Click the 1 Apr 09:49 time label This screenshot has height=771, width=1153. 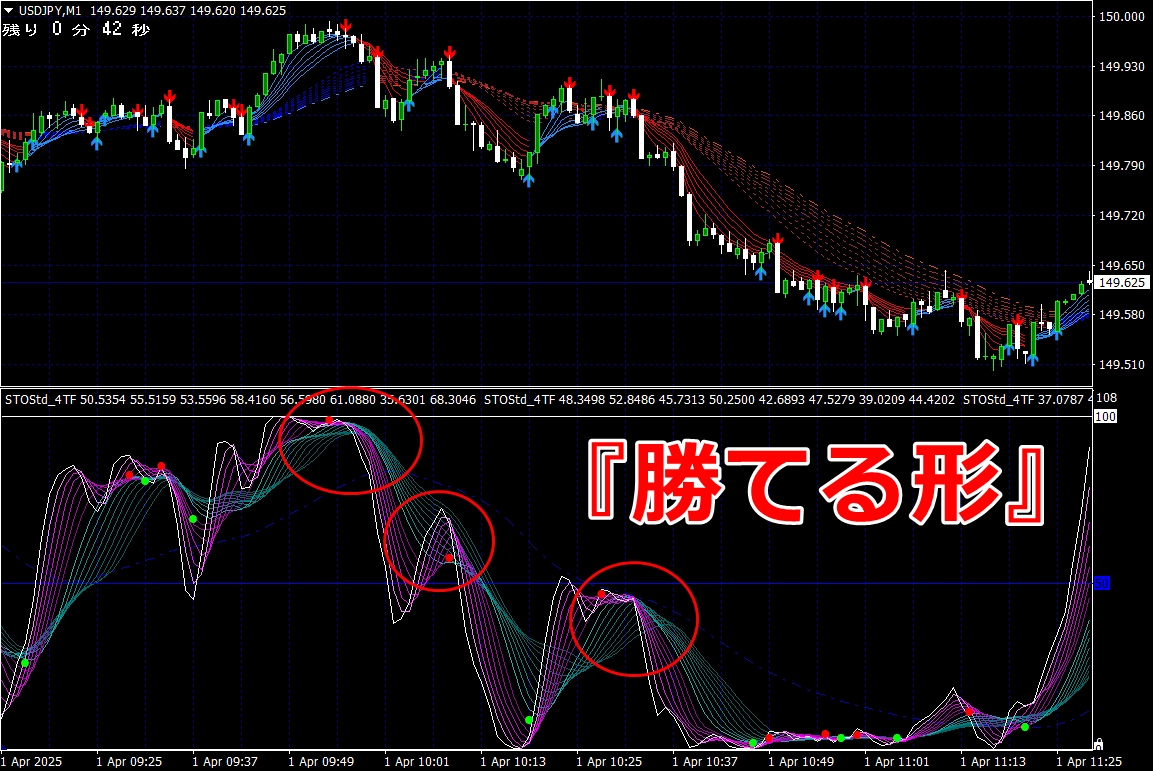pos(321,761)
